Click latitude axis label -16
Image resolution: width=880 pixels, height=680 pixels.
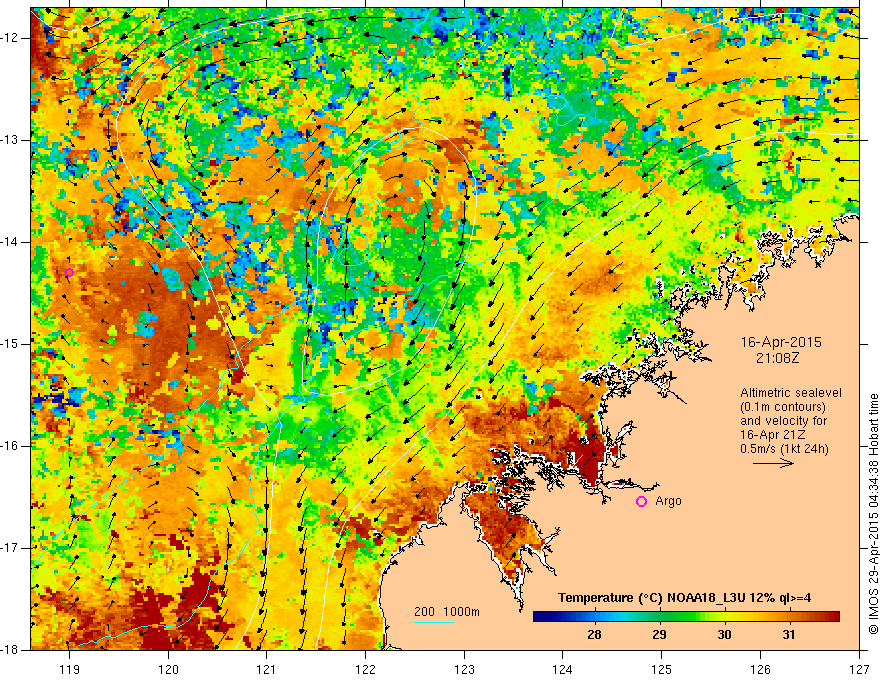pos(10,446)
